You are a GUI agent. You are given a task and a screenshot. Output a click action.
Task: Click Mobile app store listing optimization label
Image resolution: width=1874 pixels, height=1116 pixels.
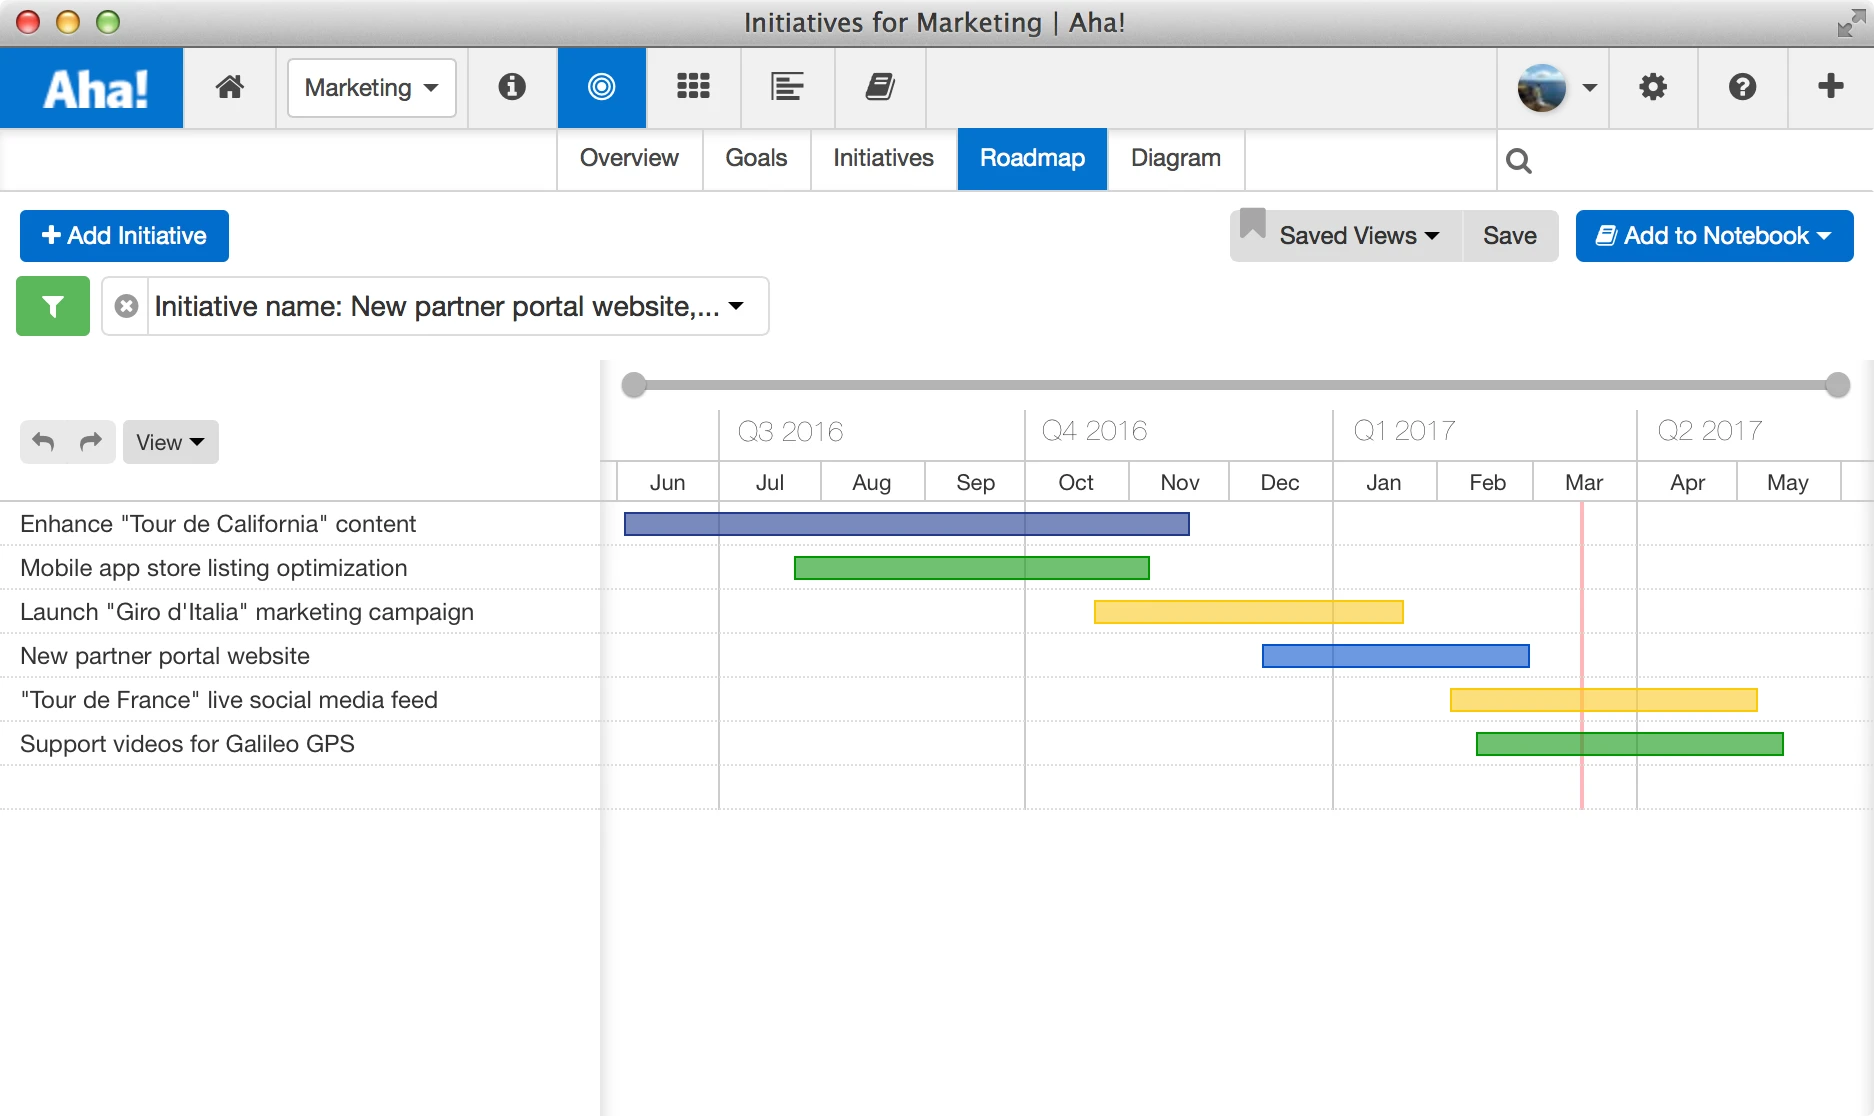[214, 568]
